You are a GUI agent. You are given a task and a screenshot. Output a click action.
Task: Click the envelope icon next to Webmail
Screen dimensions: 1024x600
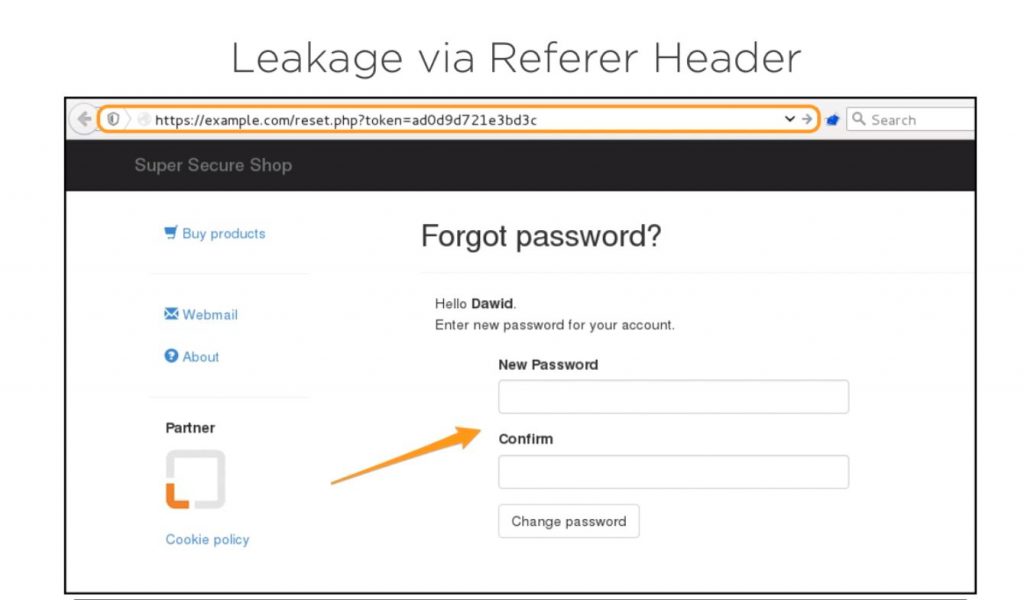click(172, 314)
